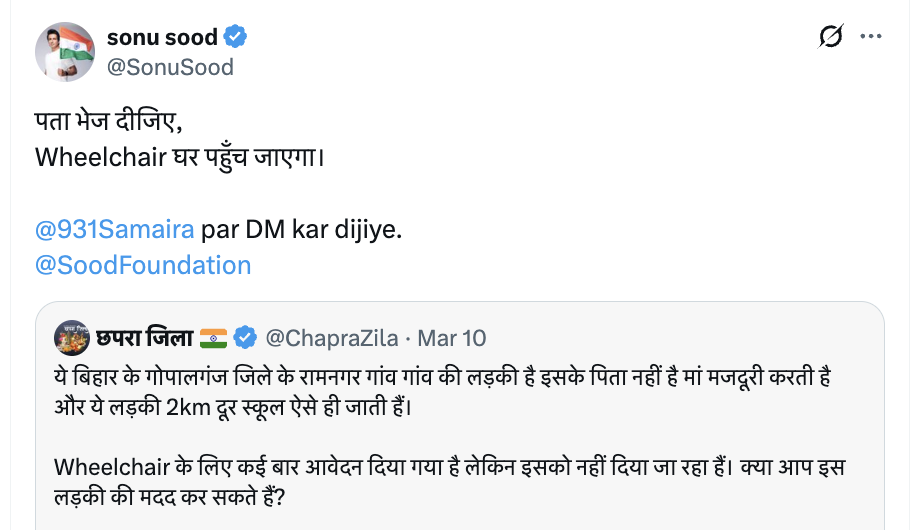Viewport: 916px width, 530px height.
Task: Click the verified badge next to छपरा जिला
Action: [x=245, y=338]
